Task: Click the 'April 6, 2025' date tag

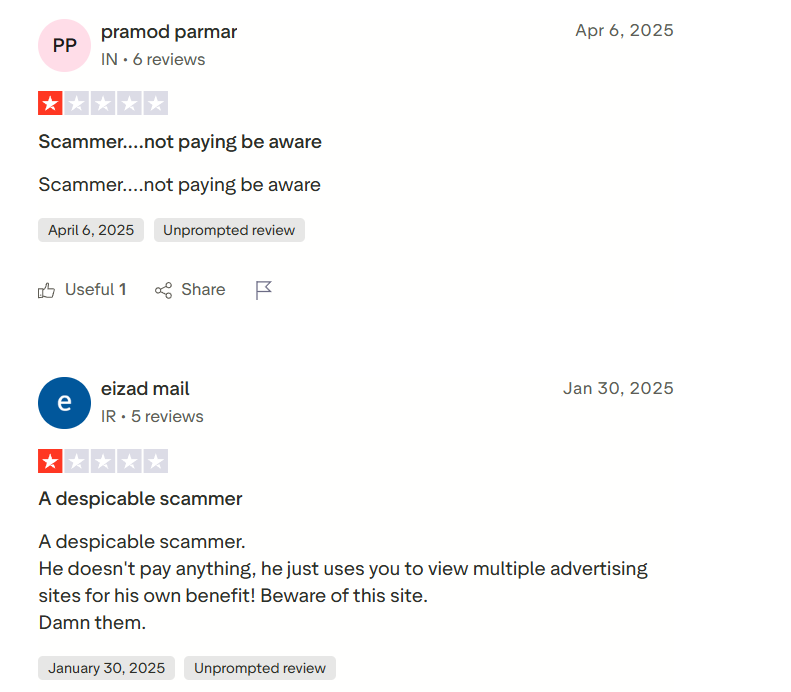Action: point(91,230)
